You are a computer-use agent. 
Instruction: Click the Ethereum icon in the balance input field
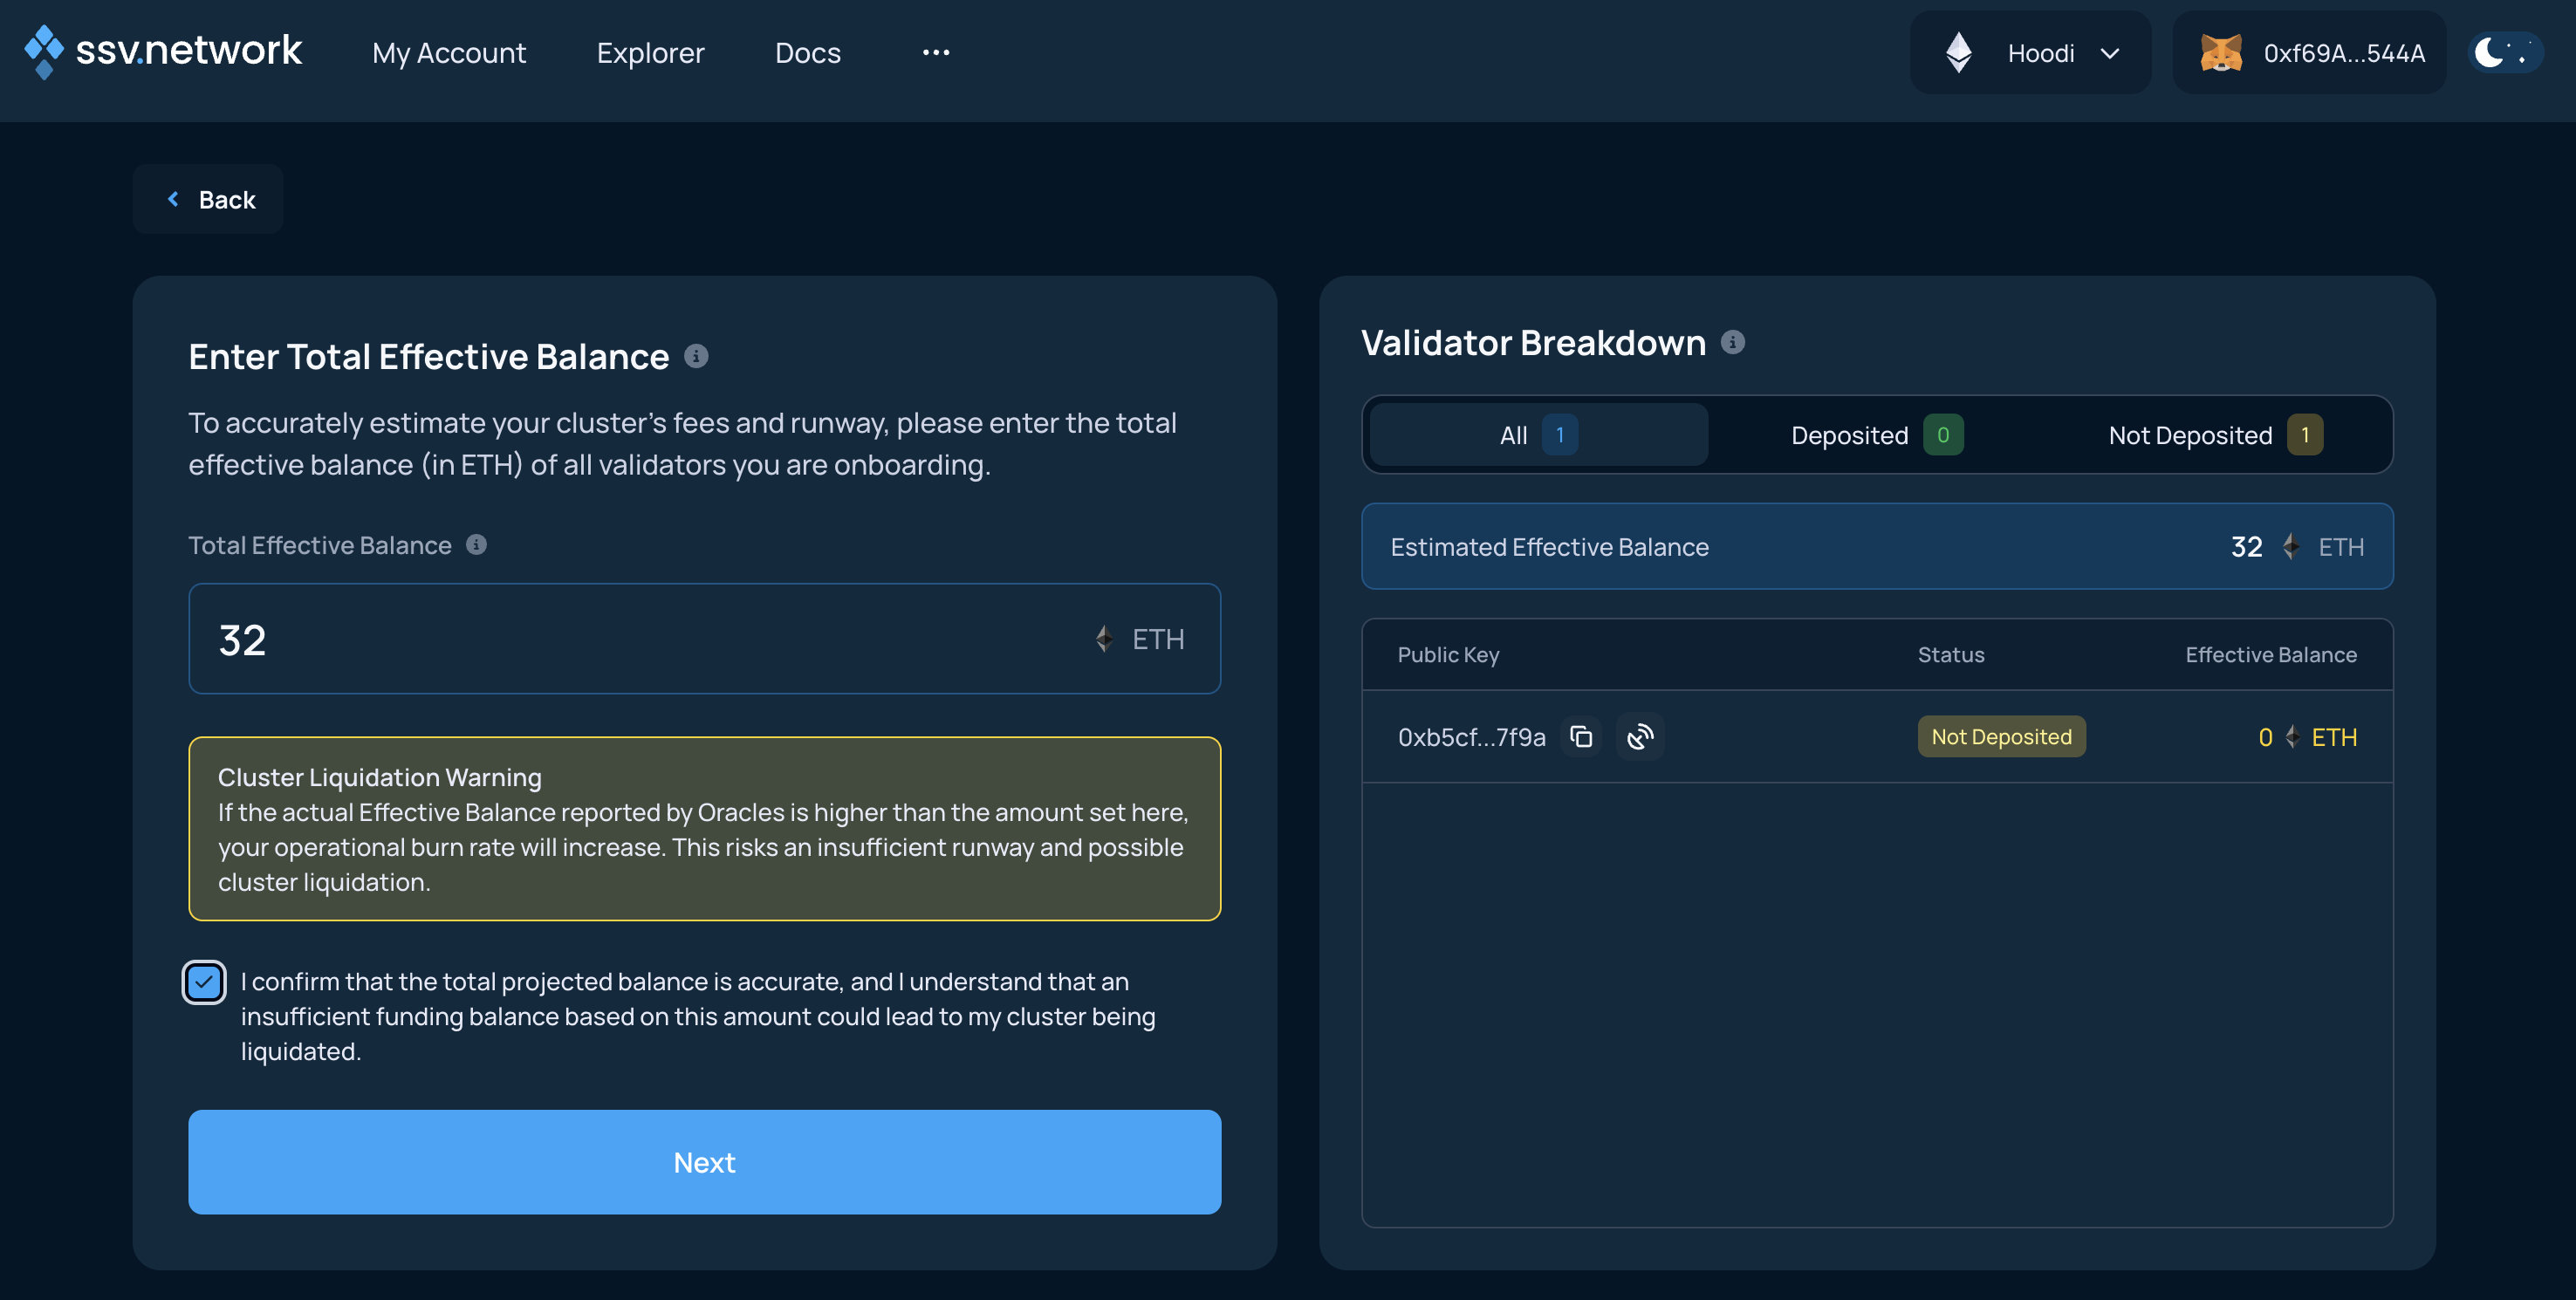click(1104, 639)
